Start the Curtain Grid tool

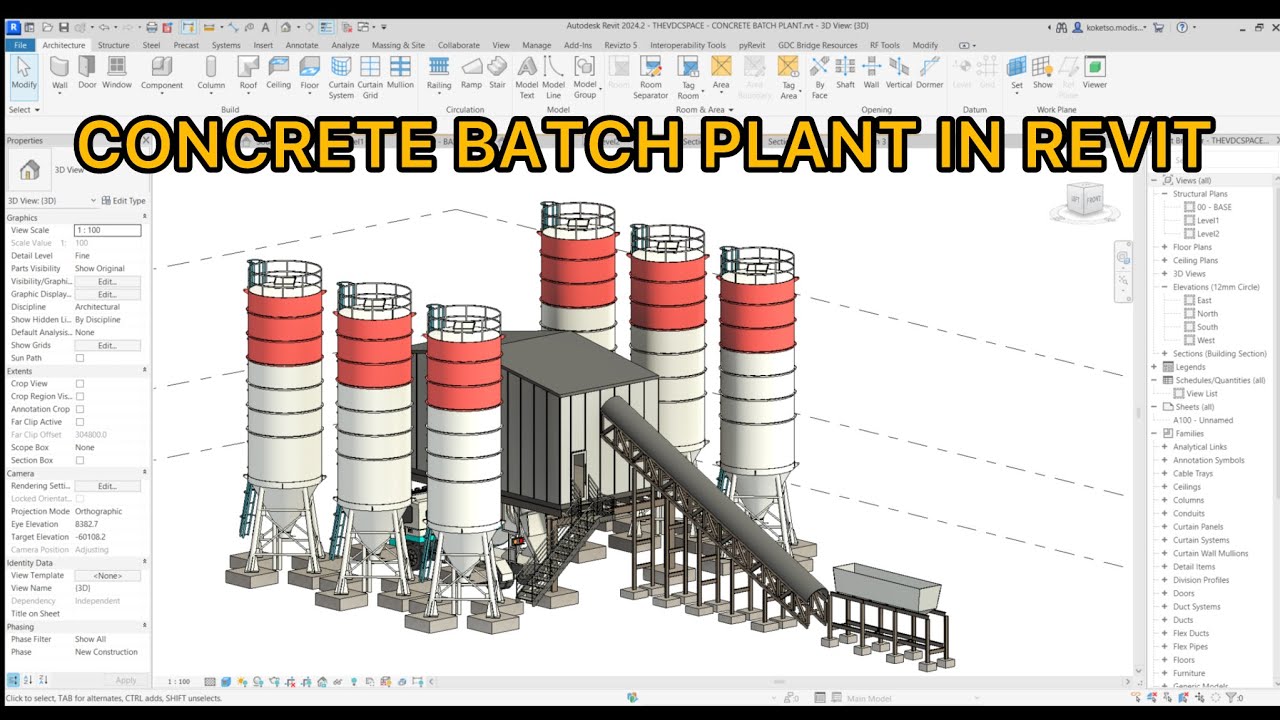370,77
